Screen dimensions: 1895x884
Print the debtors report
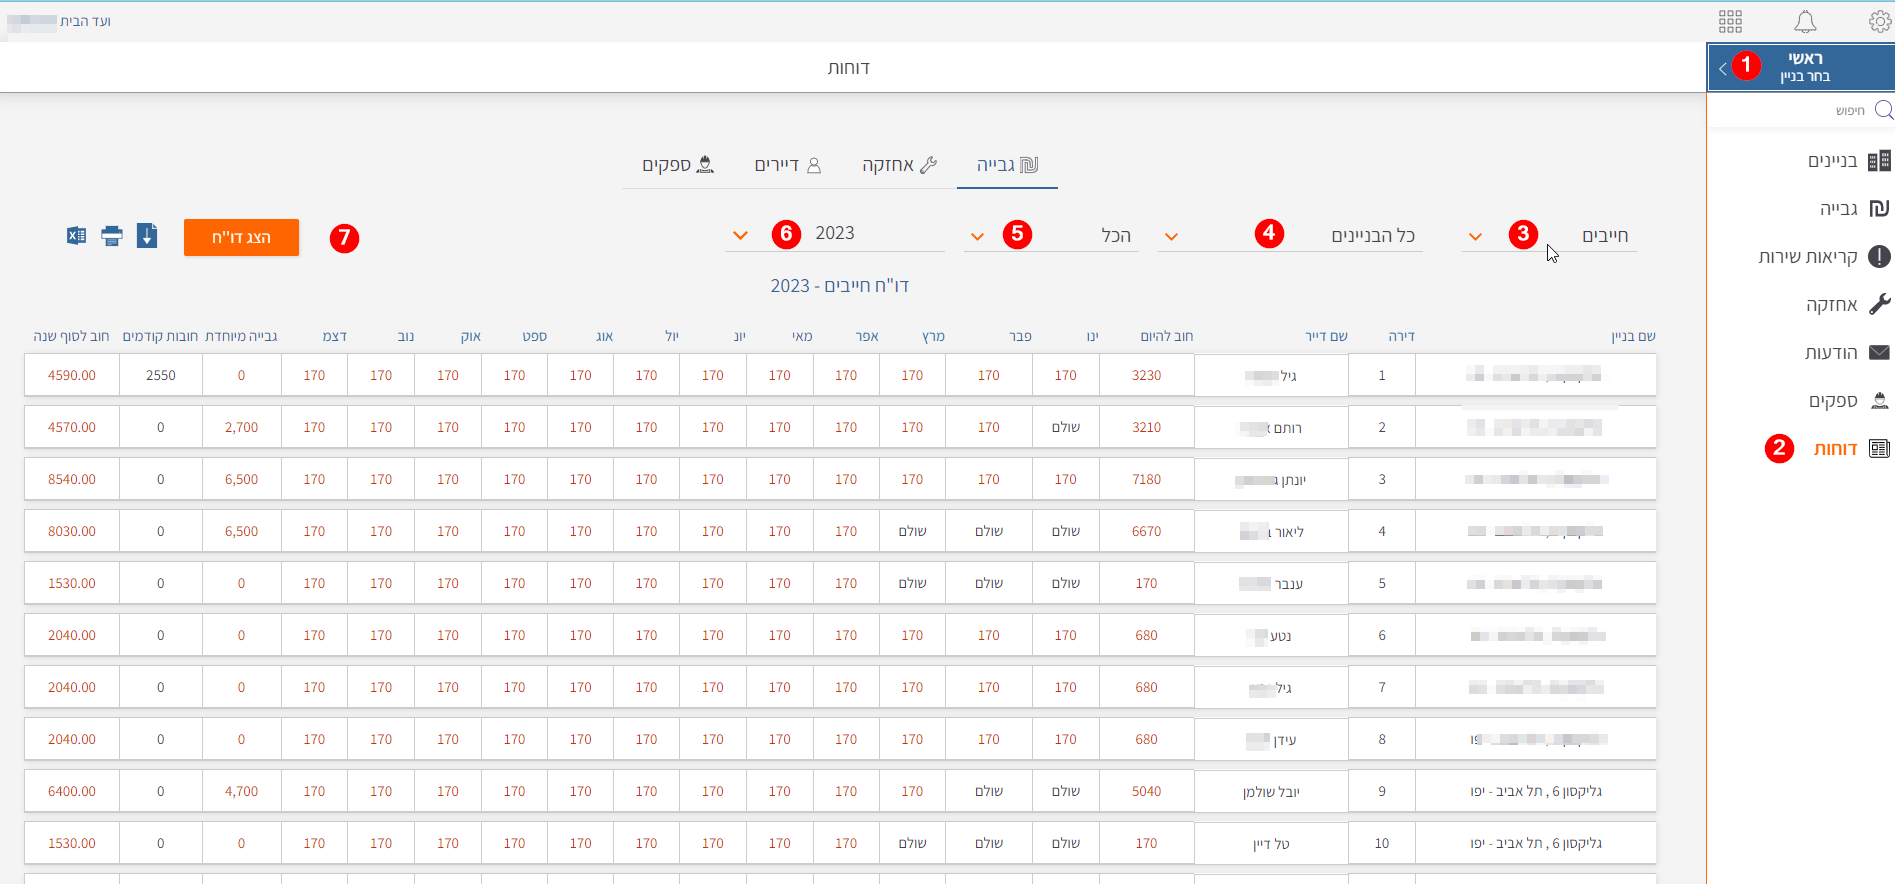click(112, 236)
